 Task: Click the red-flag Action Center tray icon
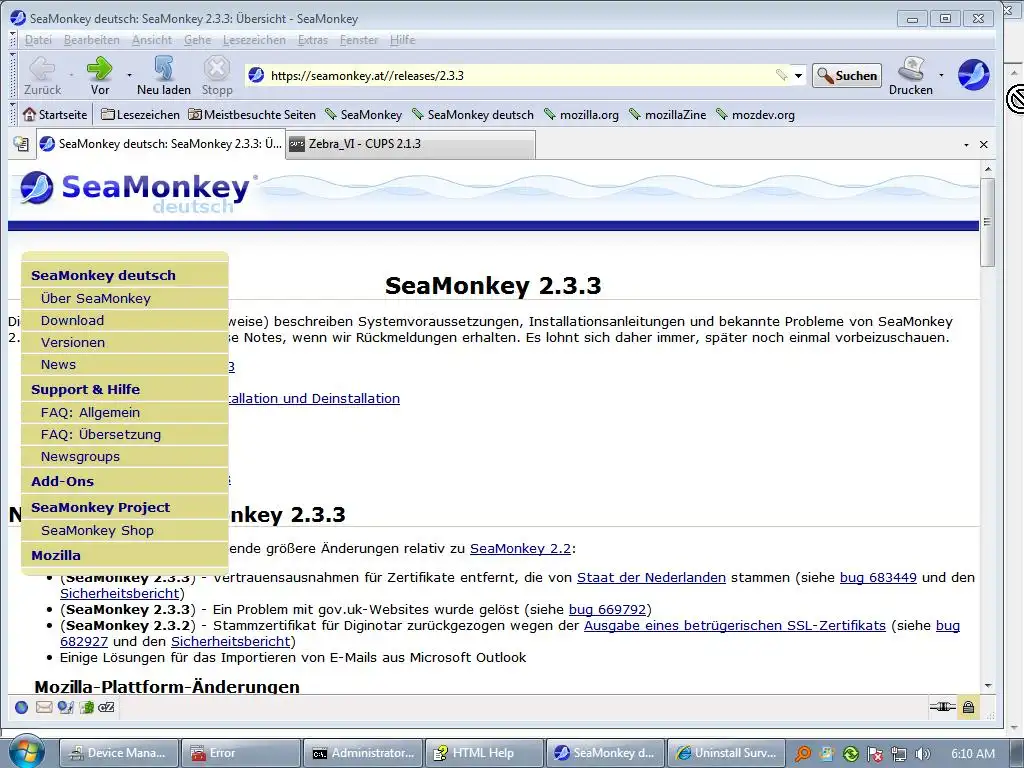click(874, 754)
